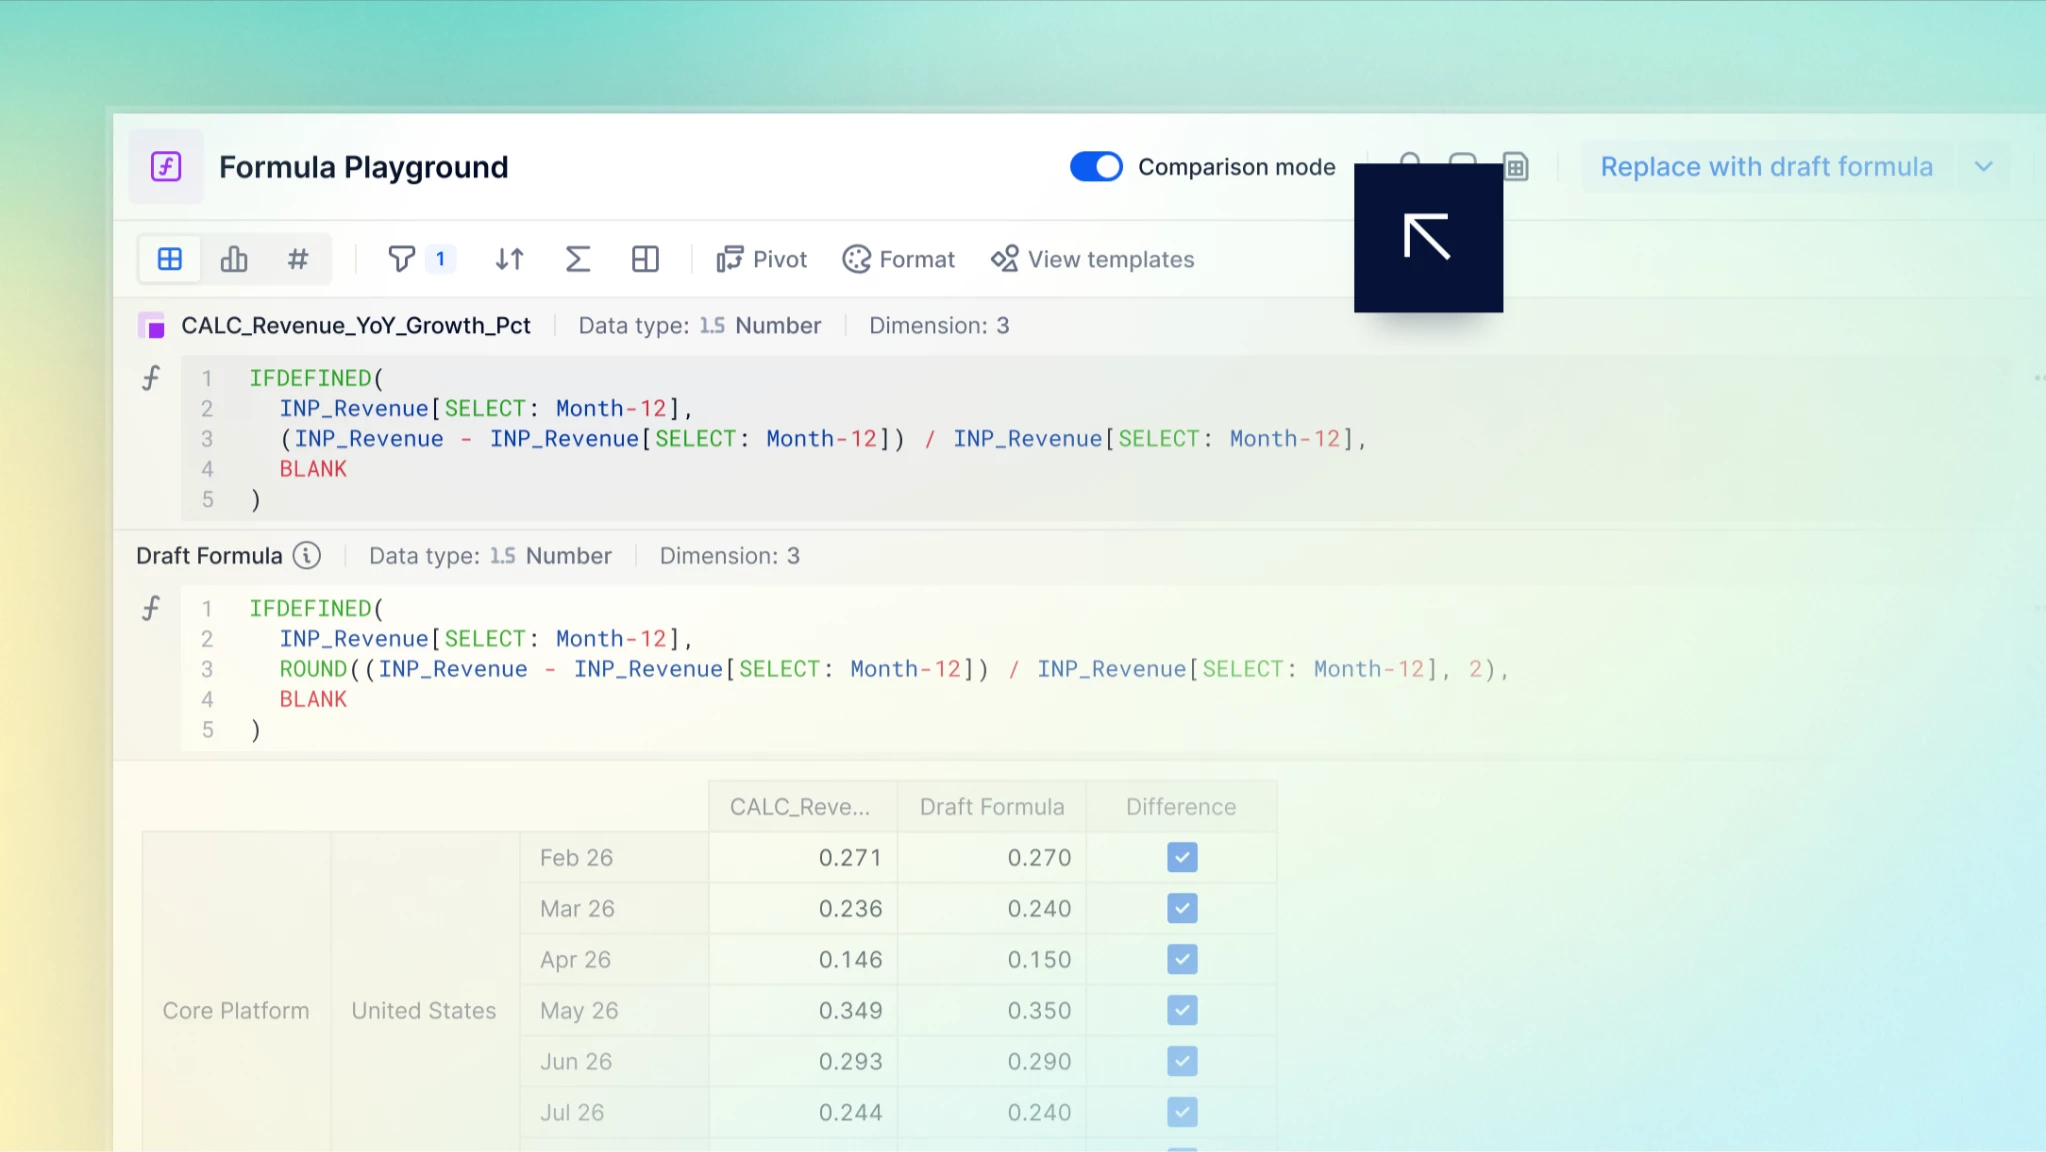Image resolution: width=2046 pixels, height=1152 pixels.
Task: Click the split column layout icon
Action: [645, 259]
